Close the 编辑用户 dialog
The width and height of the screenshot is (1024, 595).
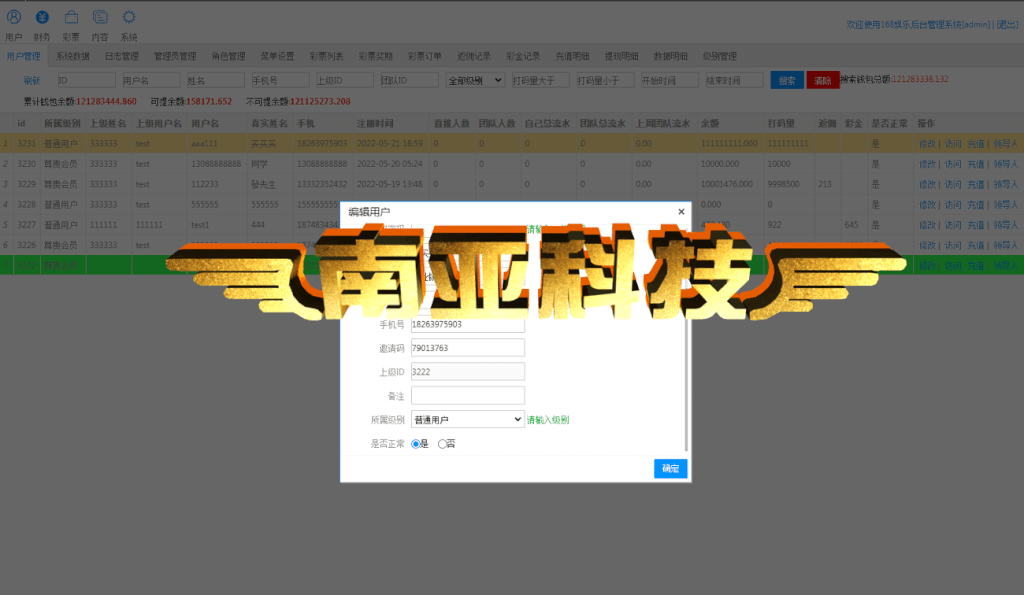[x=681, y=212]
